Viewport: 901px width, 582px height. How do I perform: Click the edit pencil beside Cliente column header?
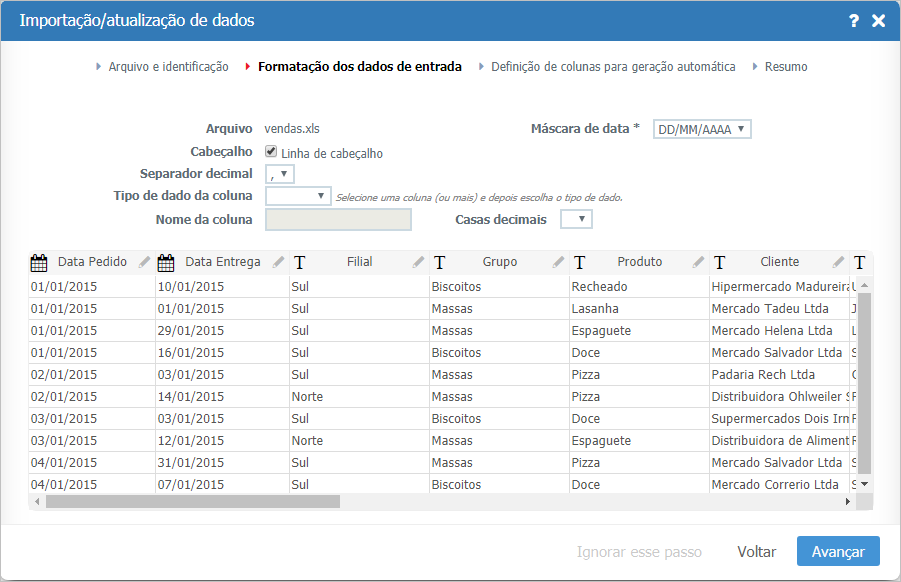click(837, 261)
